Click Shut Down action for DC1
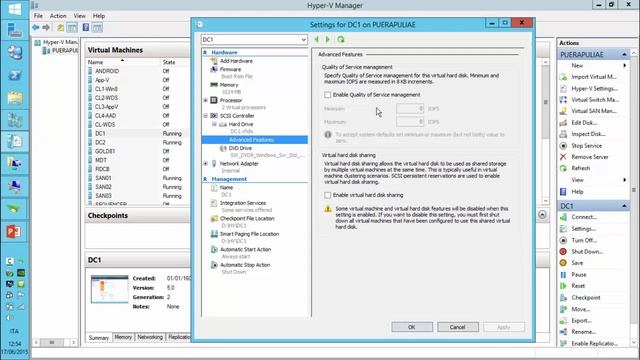640x360 pixels. pos(587,251)
